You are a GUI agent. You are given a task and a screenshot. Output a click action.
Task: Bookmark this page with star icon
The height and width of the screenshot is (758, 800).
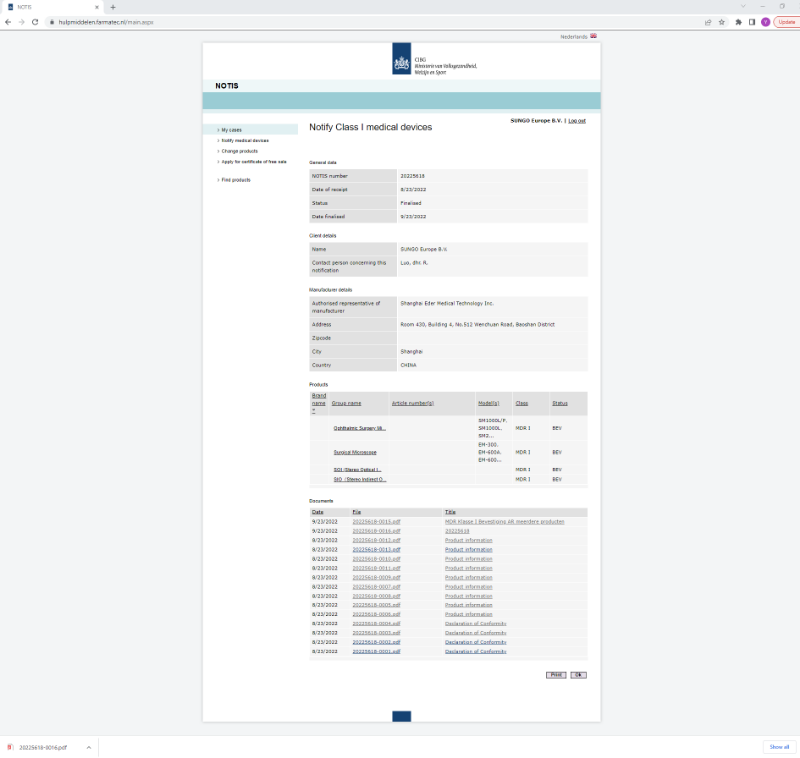[x=721, y=21]
